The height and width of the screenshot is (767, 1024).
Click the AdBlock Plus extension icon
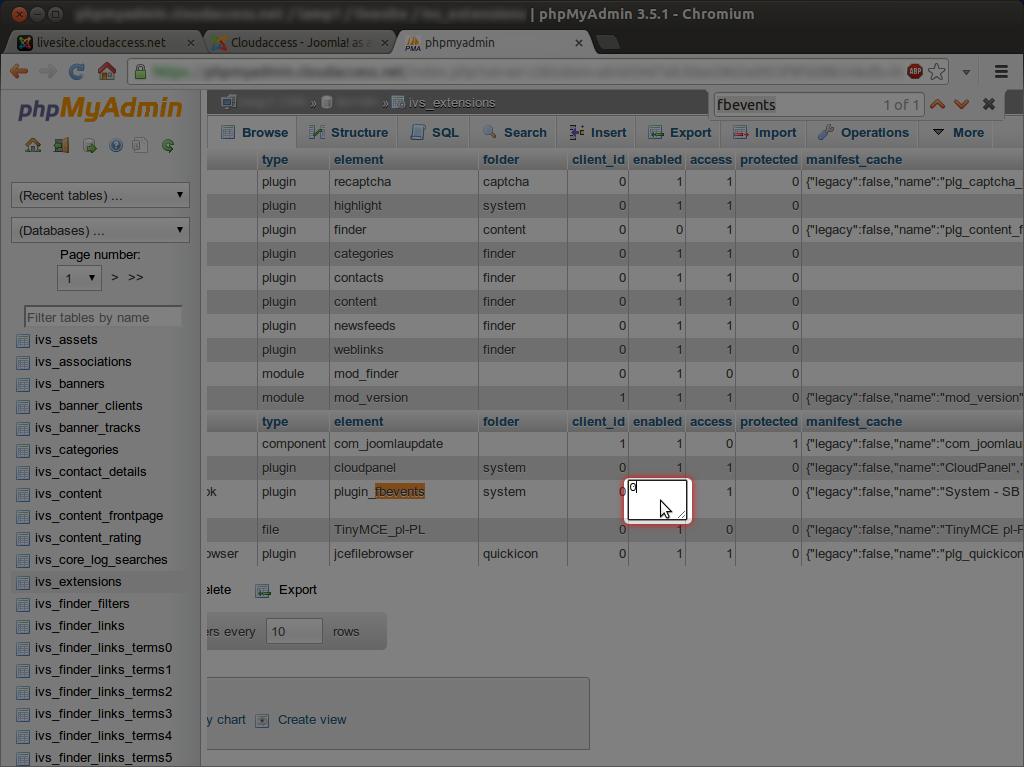click(x=914, y=71)
